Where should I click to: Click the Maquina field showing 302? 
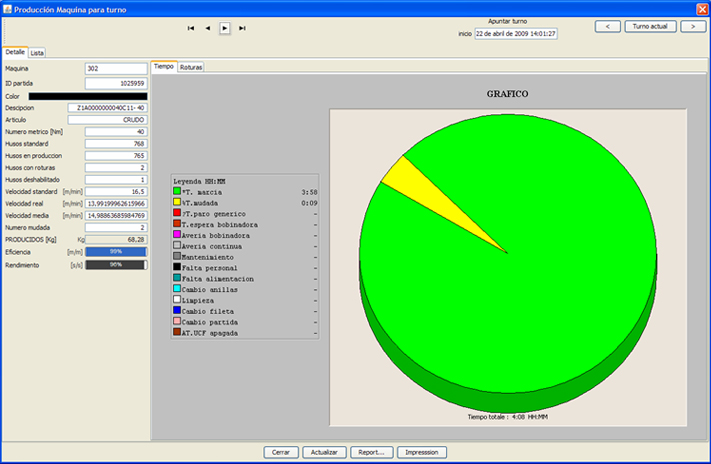point(116,68)
